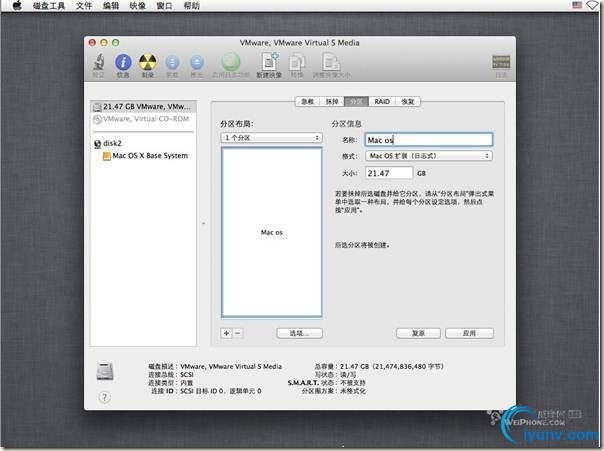Switch to the RAID tab
Screen dimensions: 604x451
[382, 102]
